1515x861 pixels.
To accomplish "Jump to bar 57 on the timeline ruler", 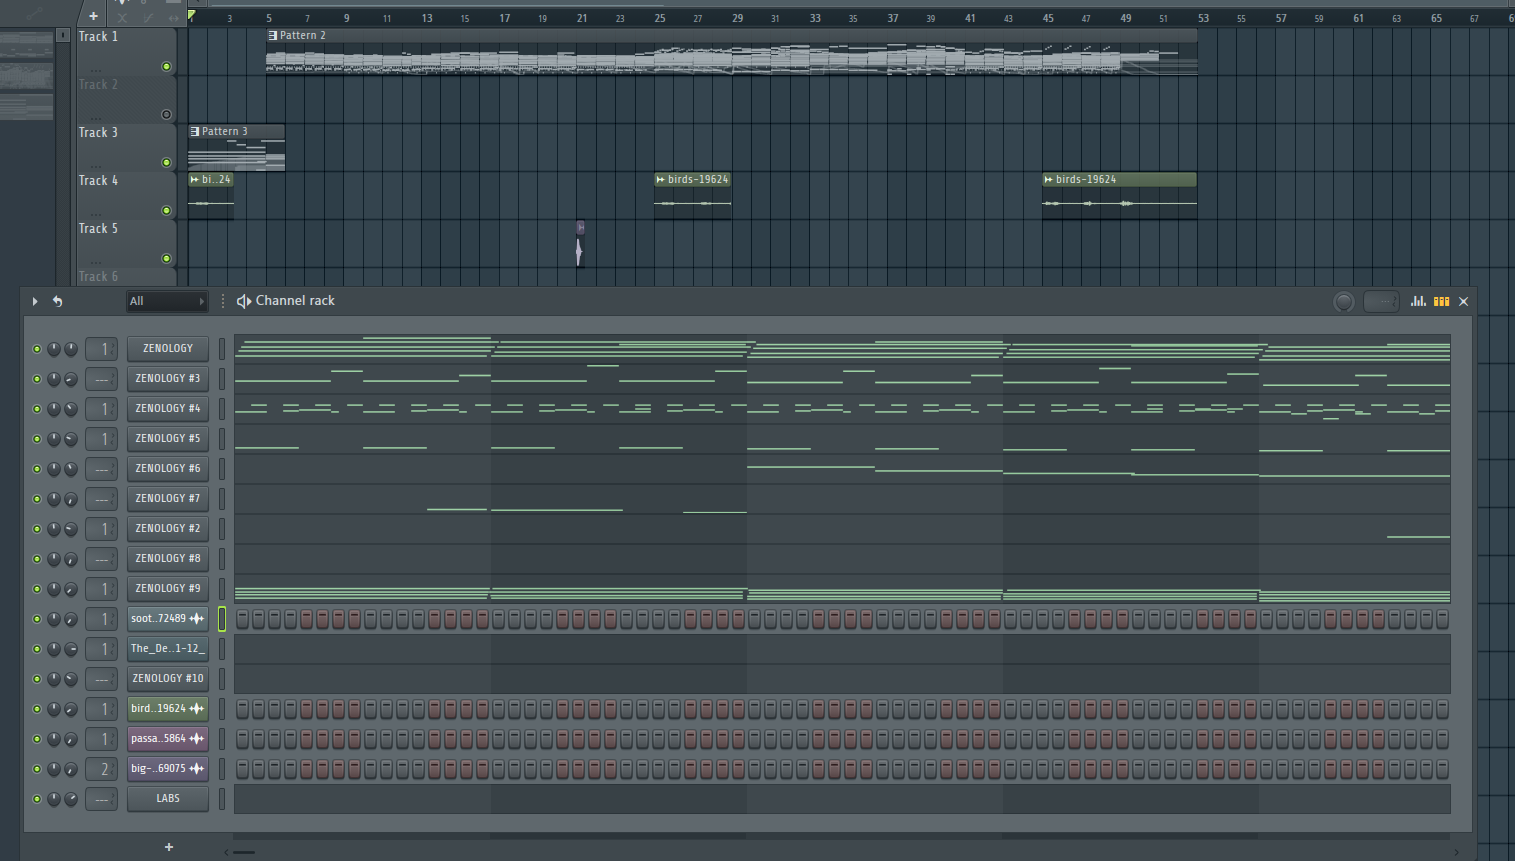I will click(1280, 18).
